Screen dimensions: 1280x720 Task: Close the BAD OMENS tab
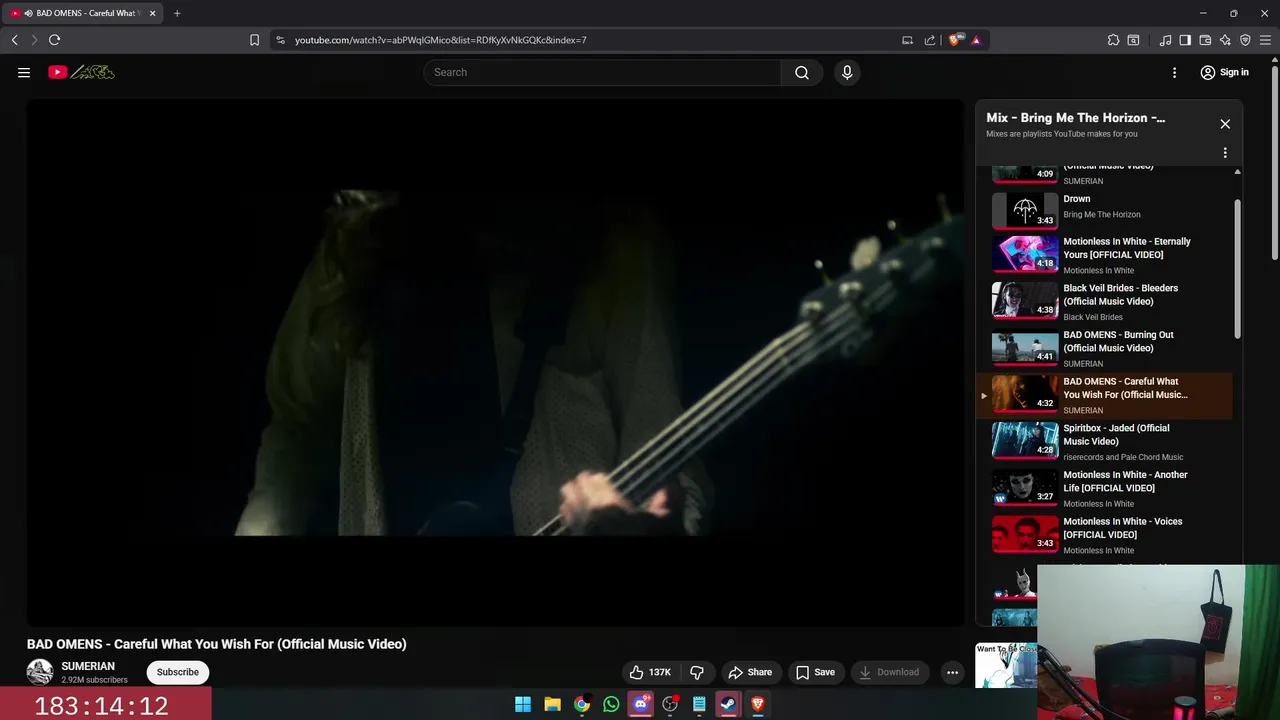coord(152,13)
